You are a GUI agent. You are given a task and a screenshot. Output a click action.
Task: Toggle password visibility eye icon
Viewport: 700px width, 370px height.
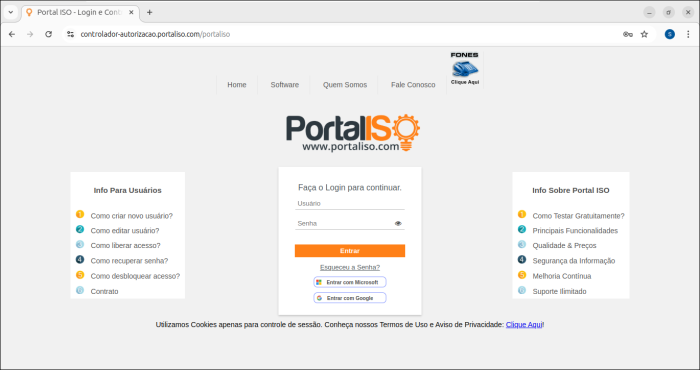point(398,224)
